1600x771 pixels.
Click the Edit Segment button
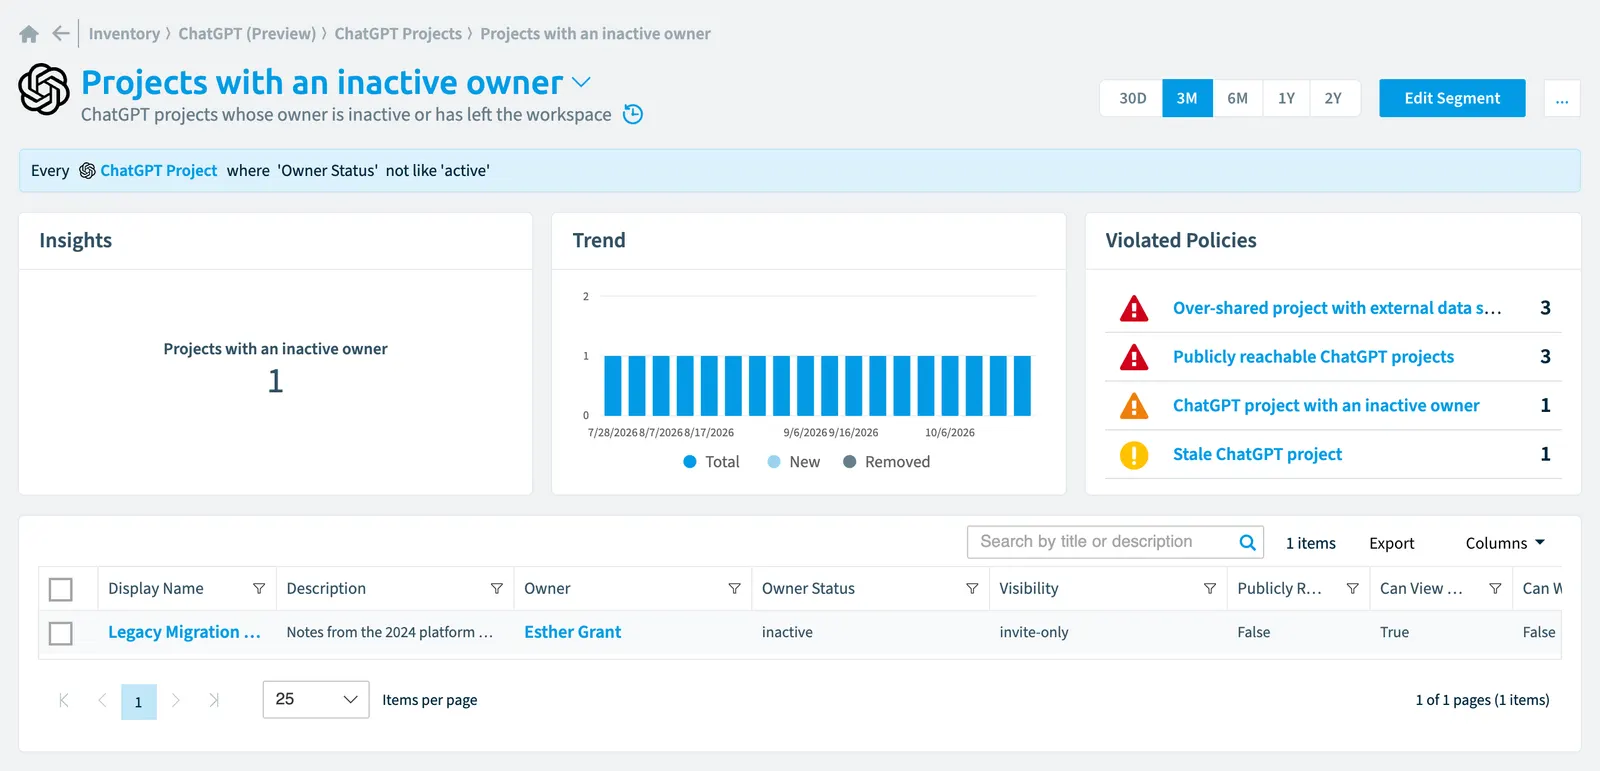[1452, 98]
